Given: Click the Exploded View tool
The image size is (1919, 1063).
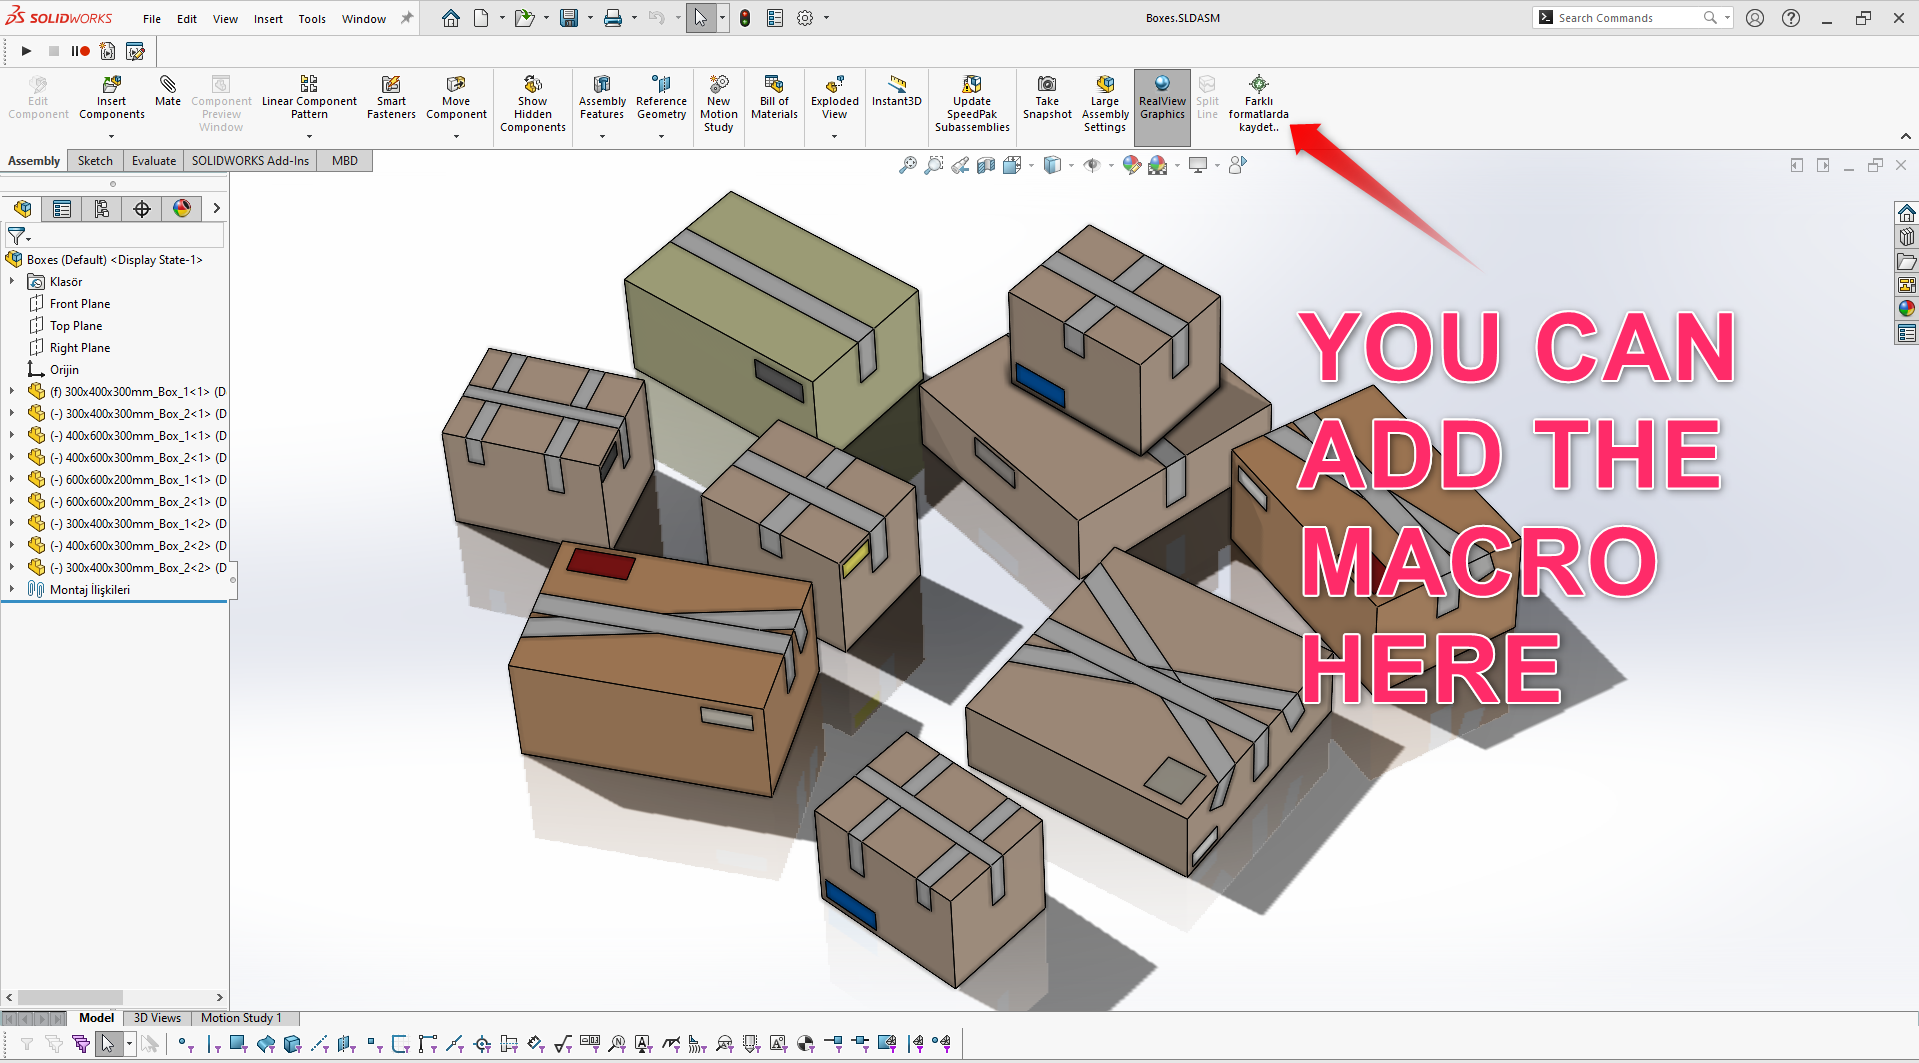Looking at the screenshot, I should [835, 98].
